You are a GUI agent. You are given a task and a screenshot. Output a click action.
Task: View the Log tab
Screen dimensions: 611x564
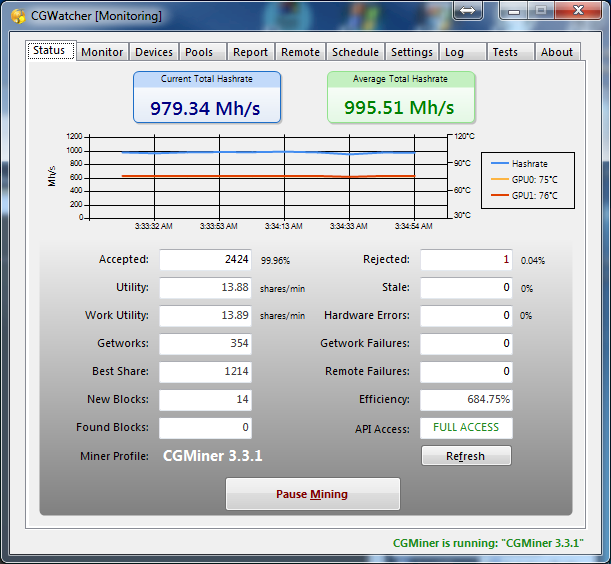[x=463, y=52]
